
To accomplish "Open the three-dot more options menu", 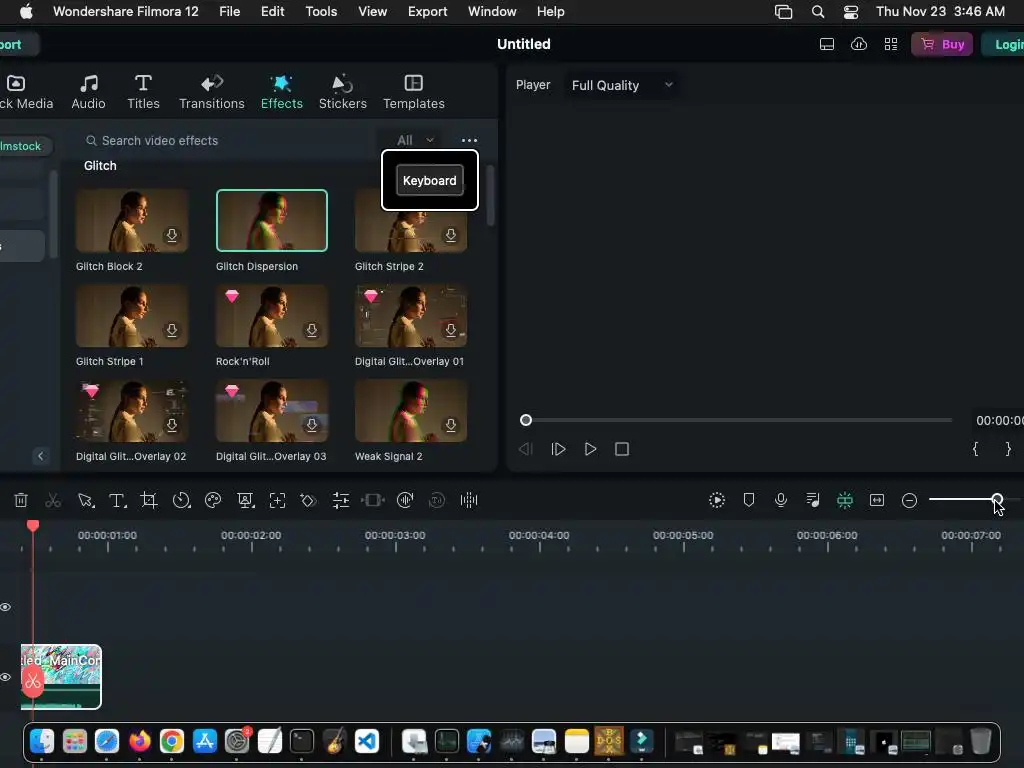I will (x=469, y=140).
